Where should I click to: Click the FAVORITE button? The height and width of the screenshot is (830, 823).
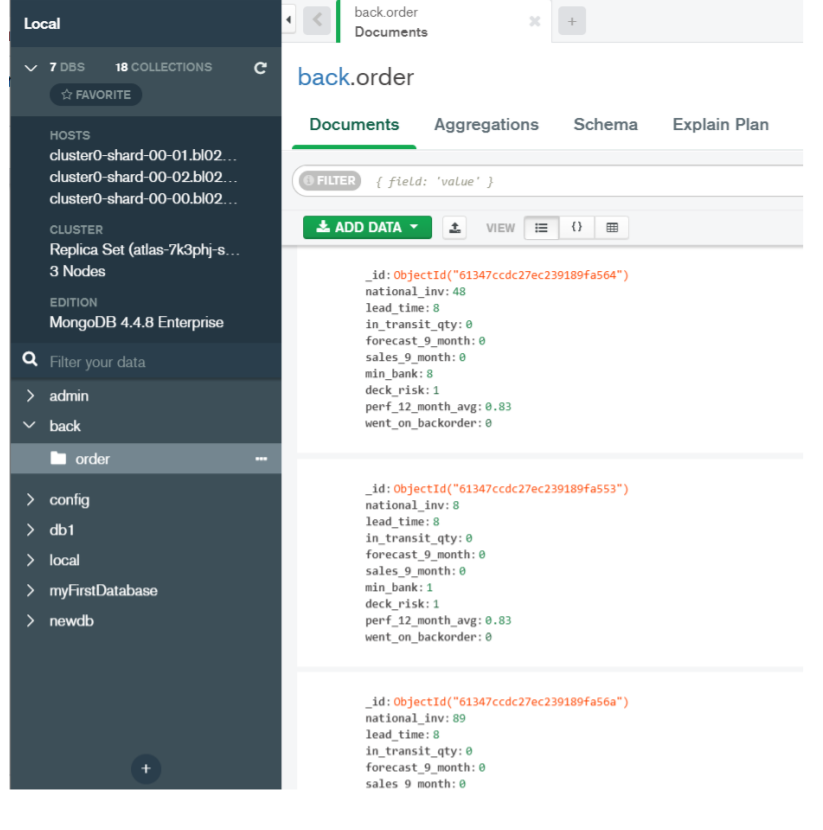(x=96, y=95)
